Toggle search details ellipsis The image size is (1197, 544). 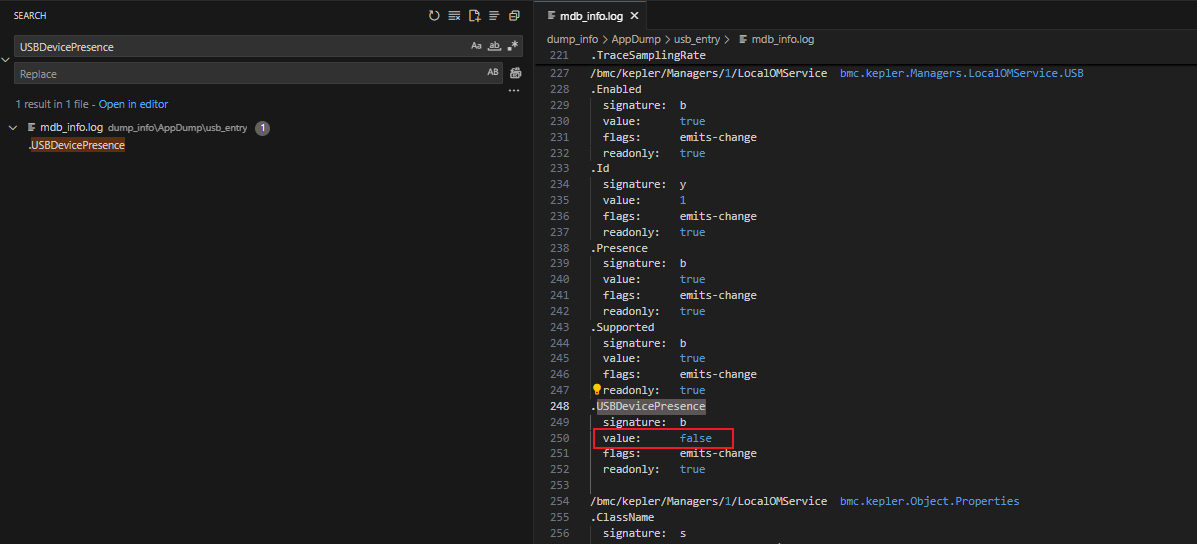(x=514, y=91)
